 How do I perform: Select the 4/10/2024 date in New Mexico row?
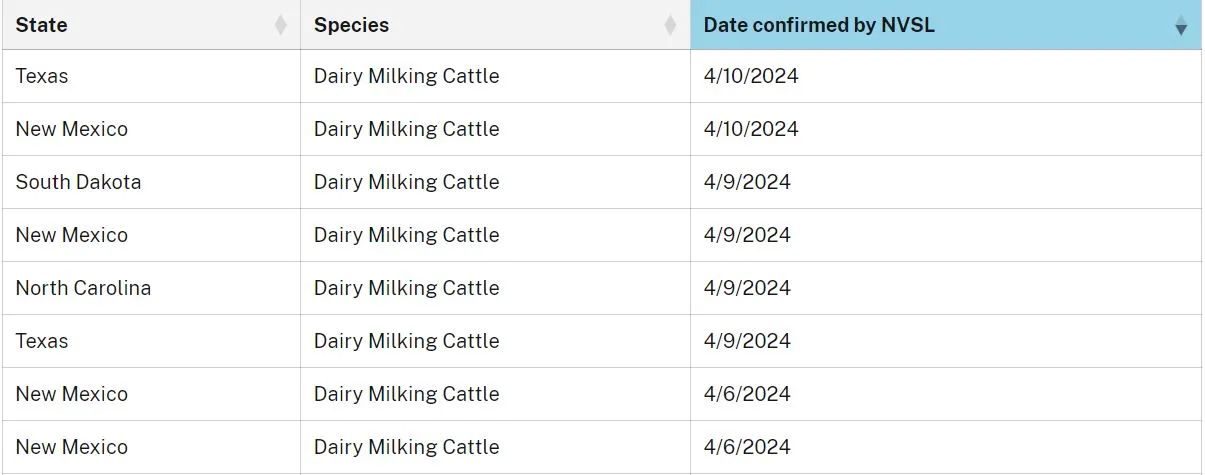click(751, 129)
